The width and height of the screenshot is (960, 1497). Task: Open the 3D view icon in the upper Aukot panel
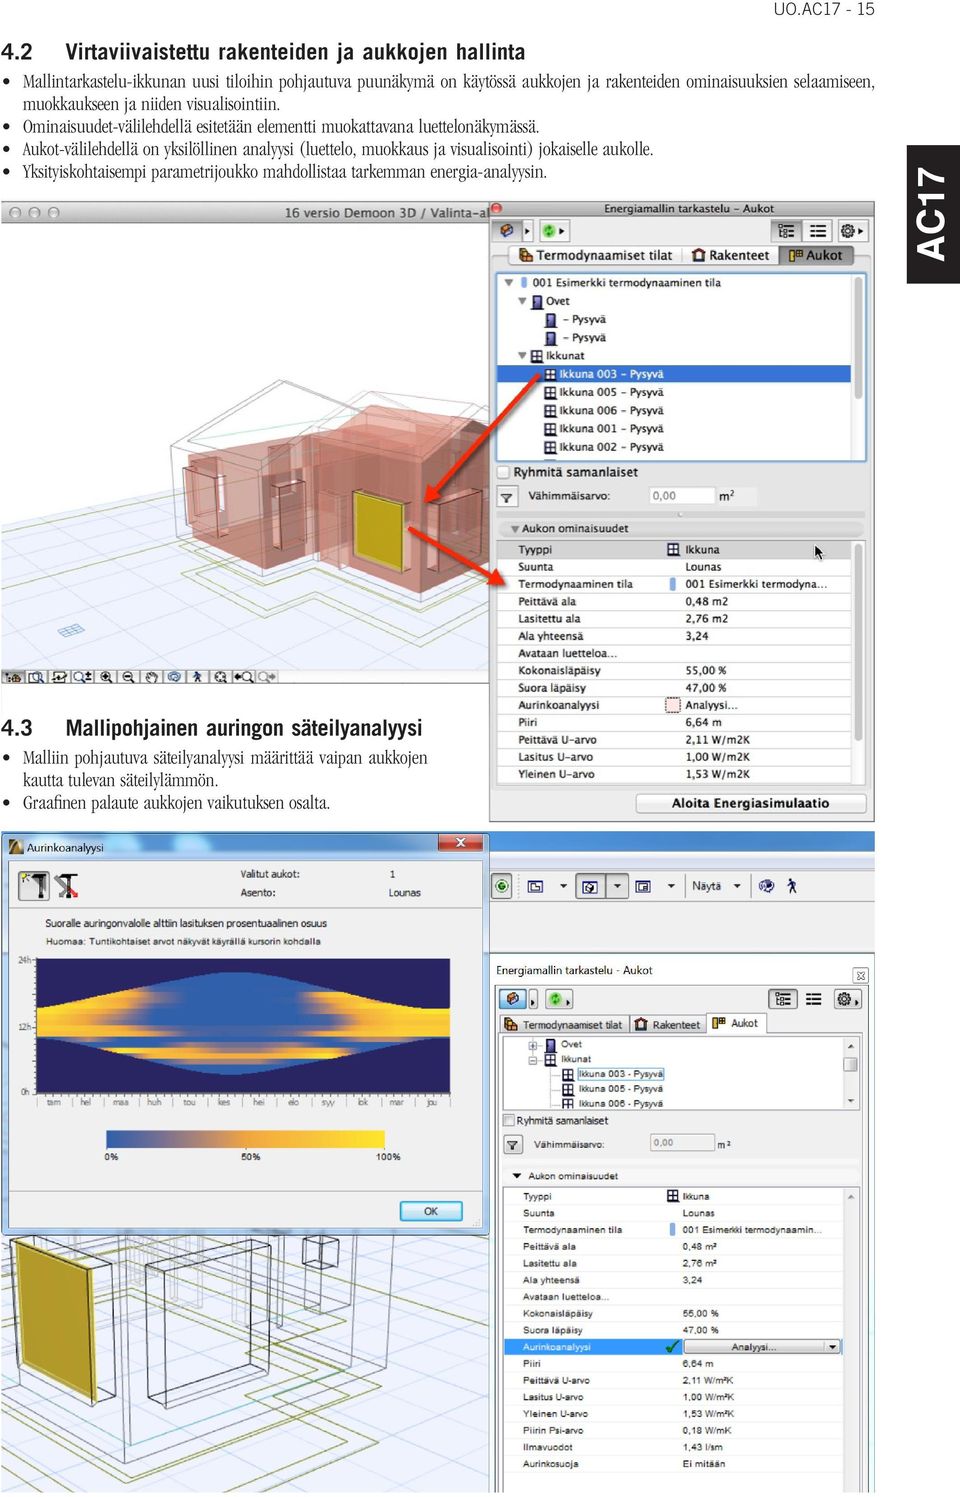pos(508,231)
